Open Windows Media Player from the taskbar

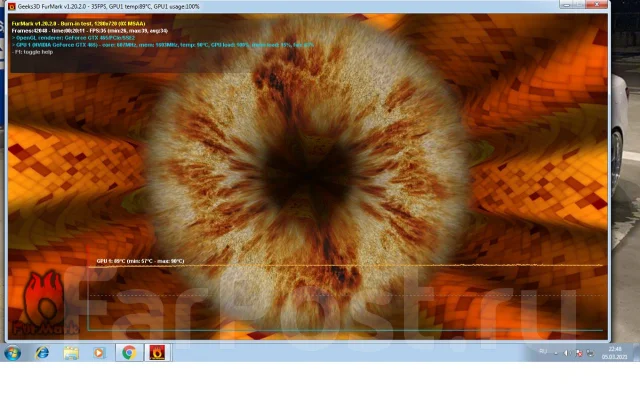pos(99,353)
